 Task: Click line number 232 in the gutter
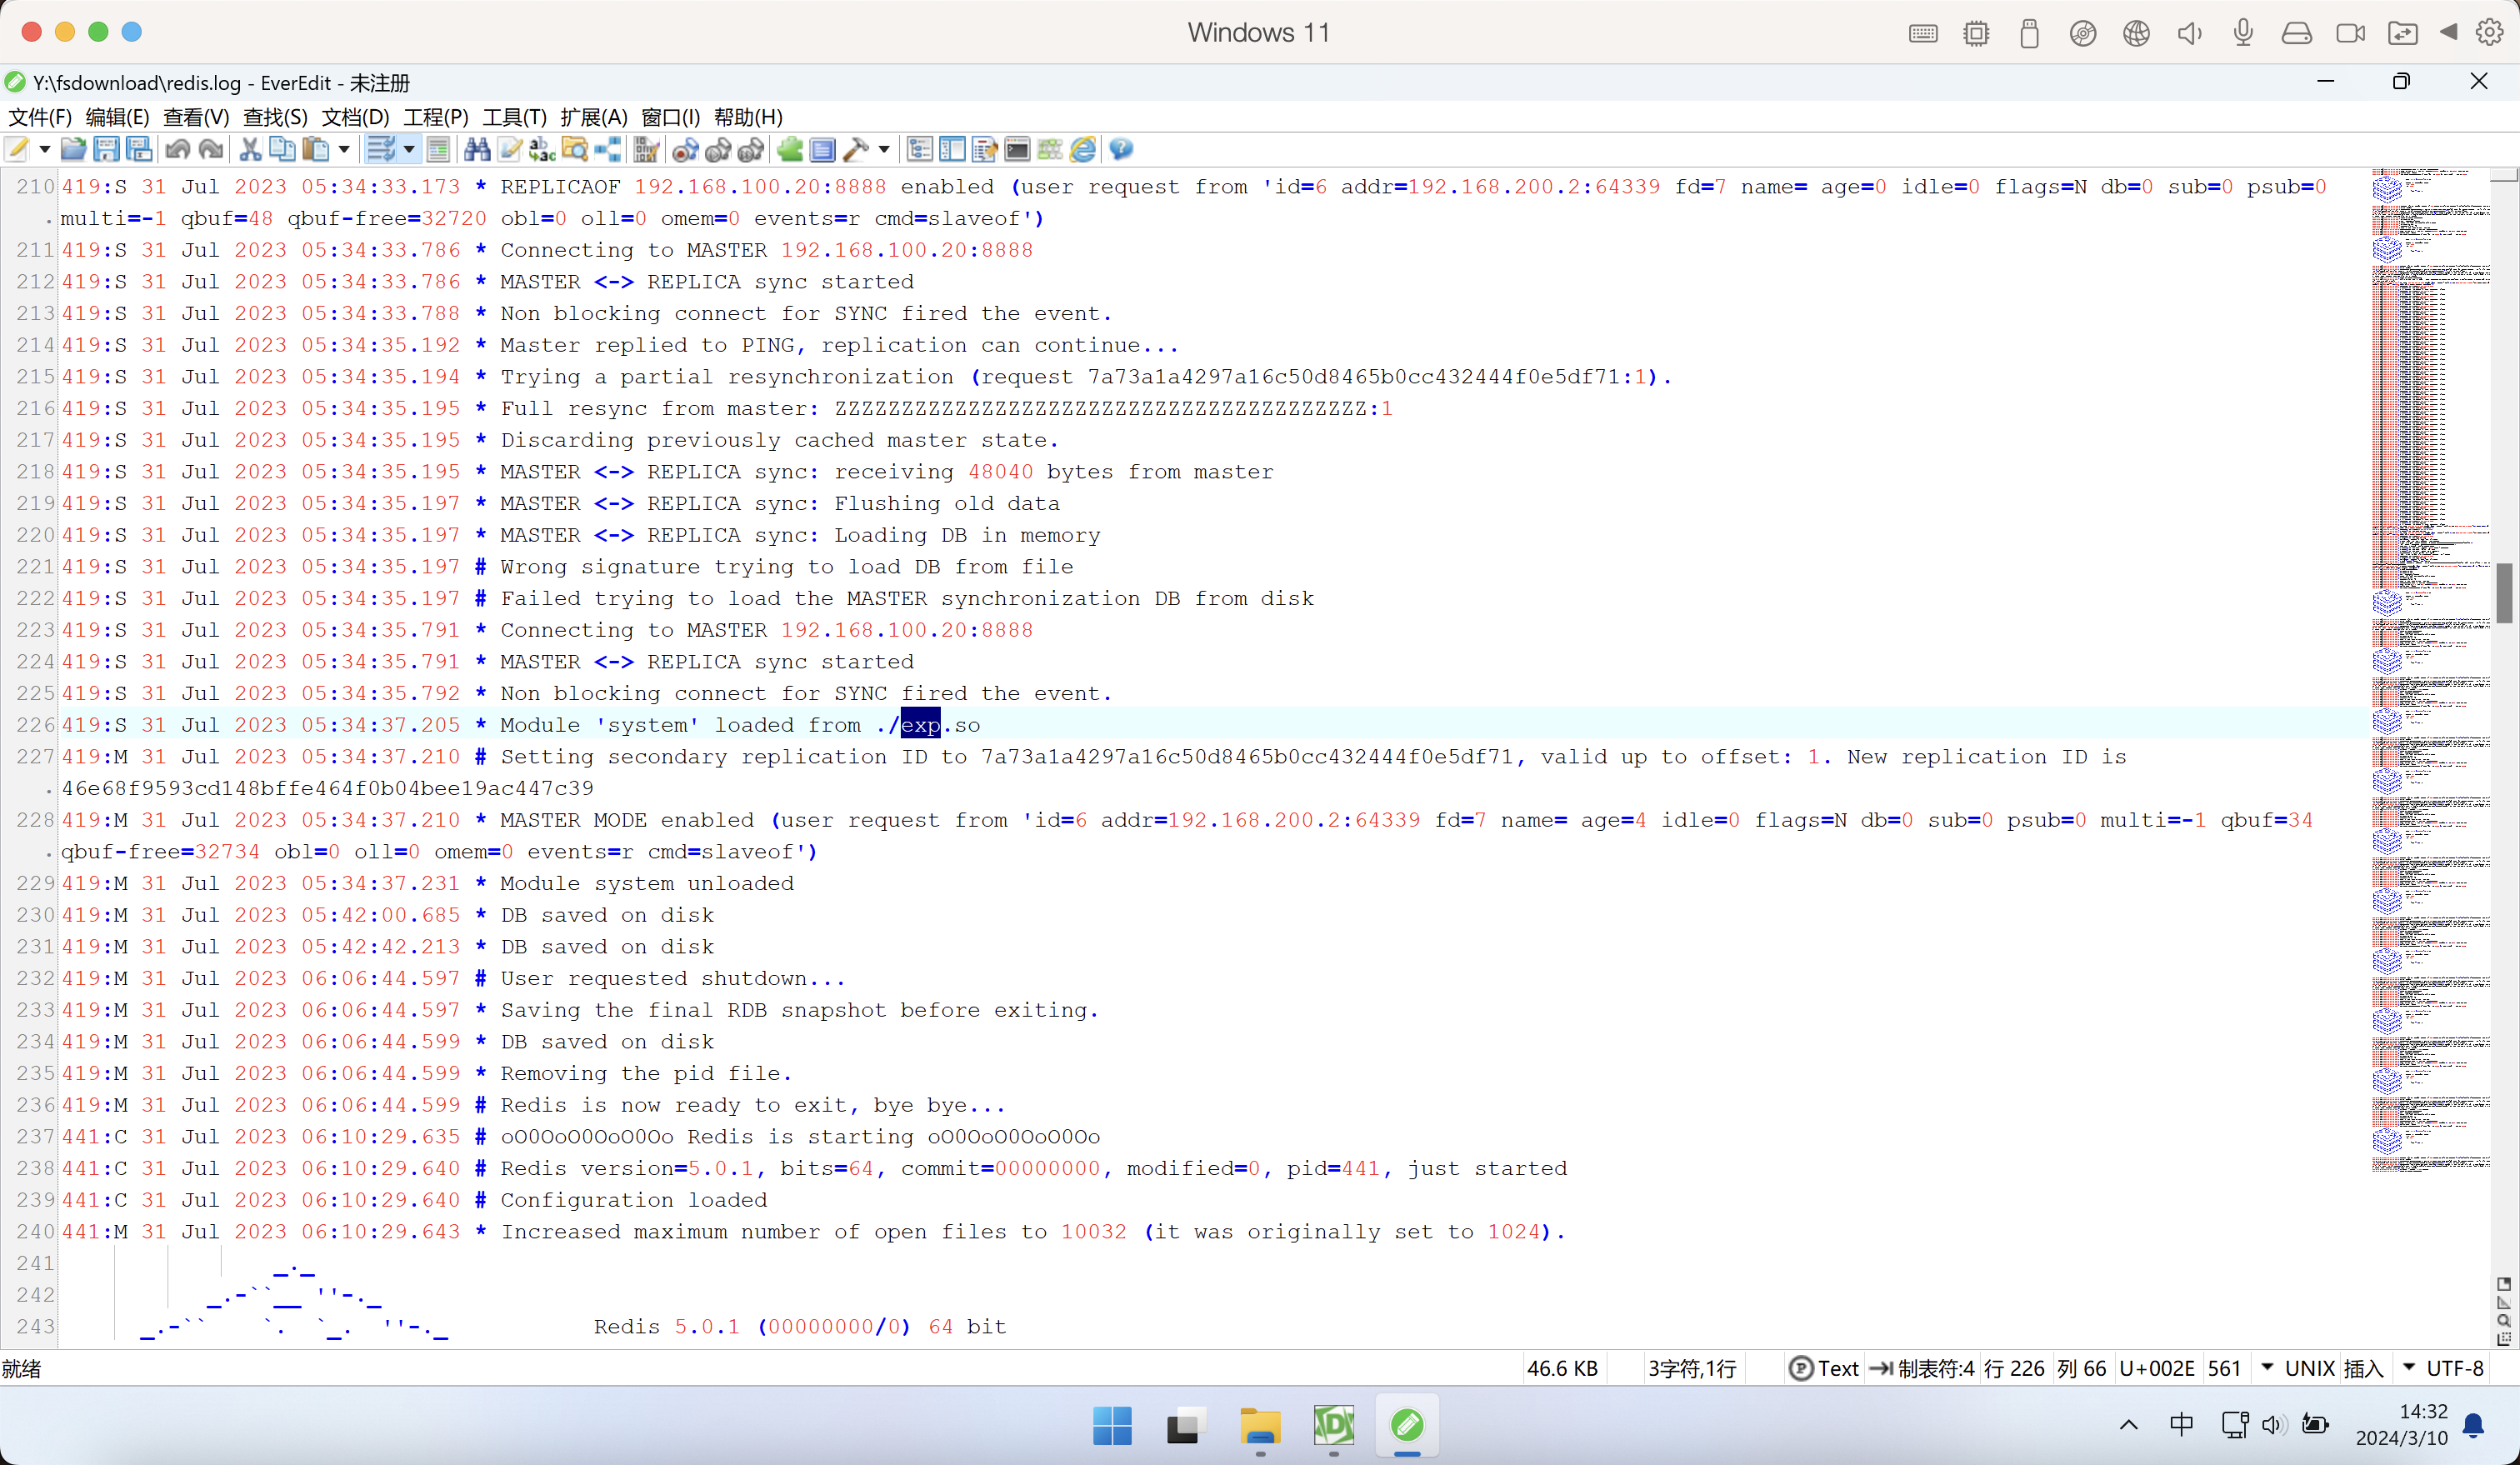pos(34,978)
